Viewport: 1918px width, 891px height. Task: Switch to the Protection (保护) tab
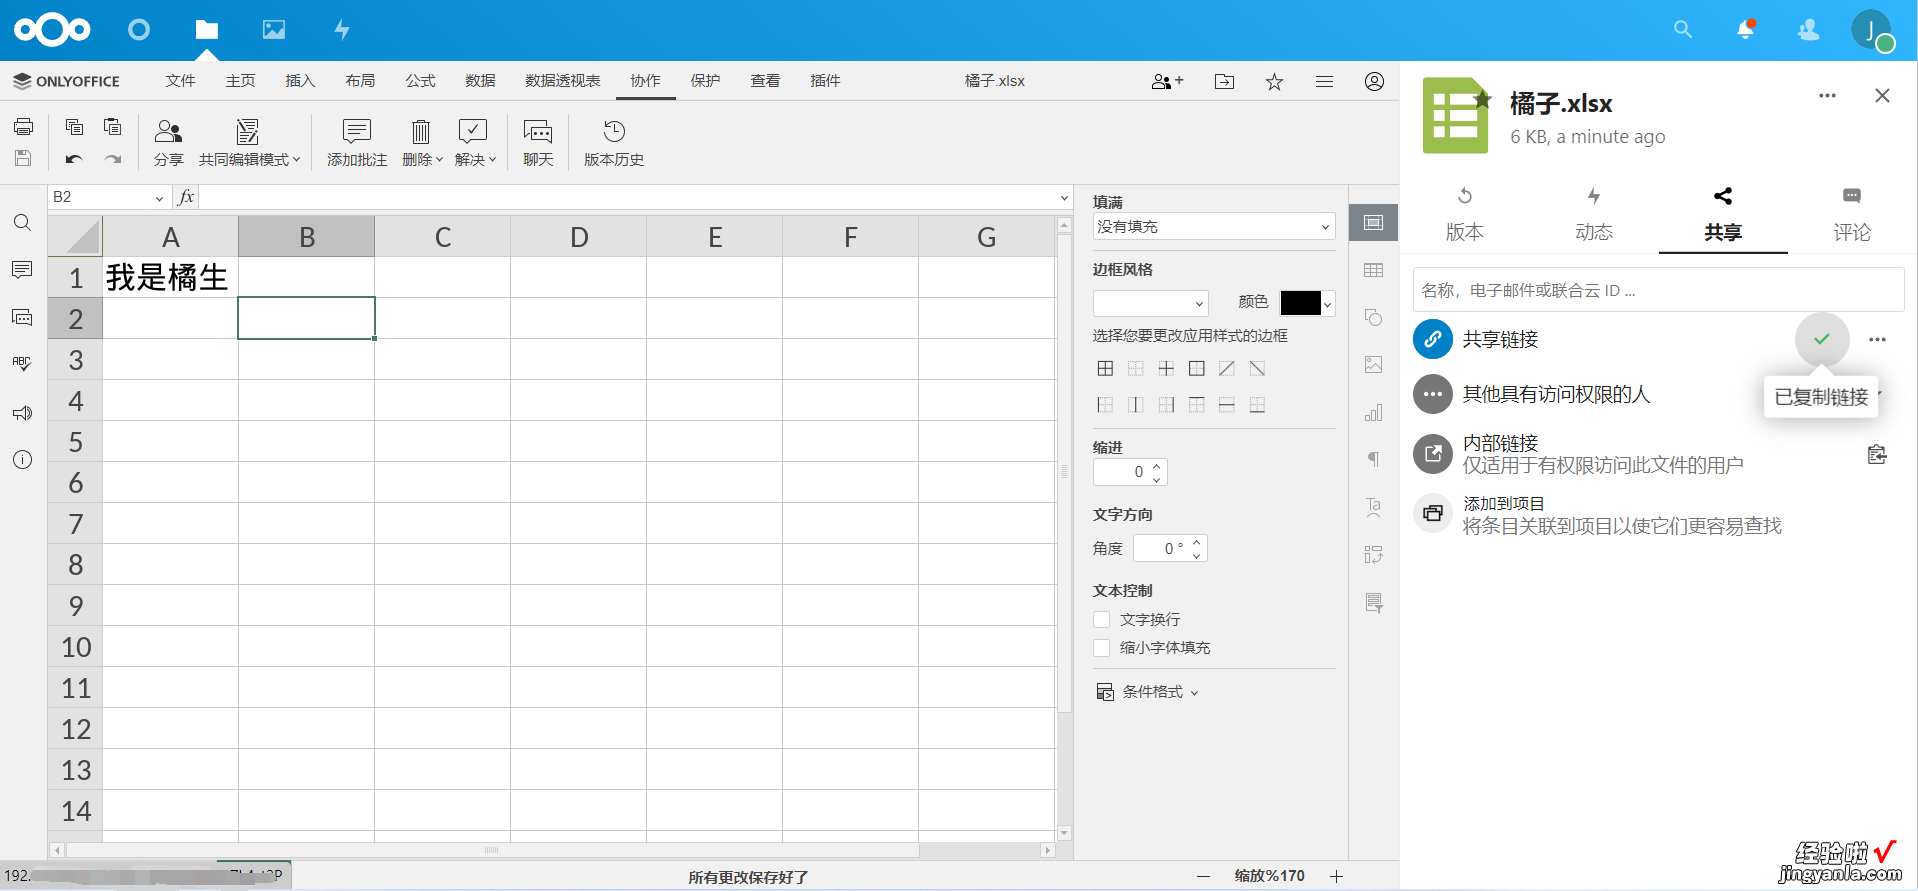705,81
